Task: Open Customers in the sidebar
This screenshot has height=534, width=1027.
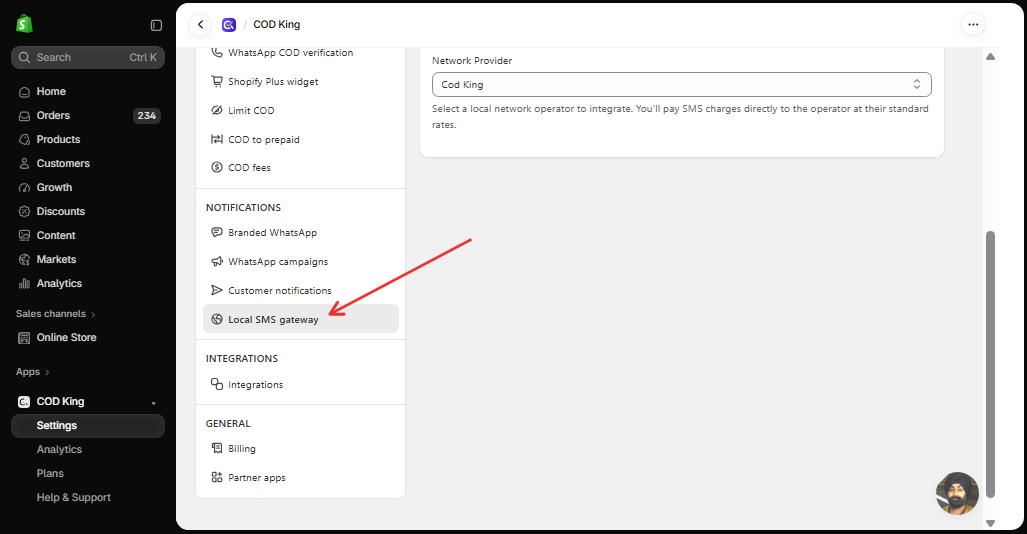Action: (x=88, y=164)
